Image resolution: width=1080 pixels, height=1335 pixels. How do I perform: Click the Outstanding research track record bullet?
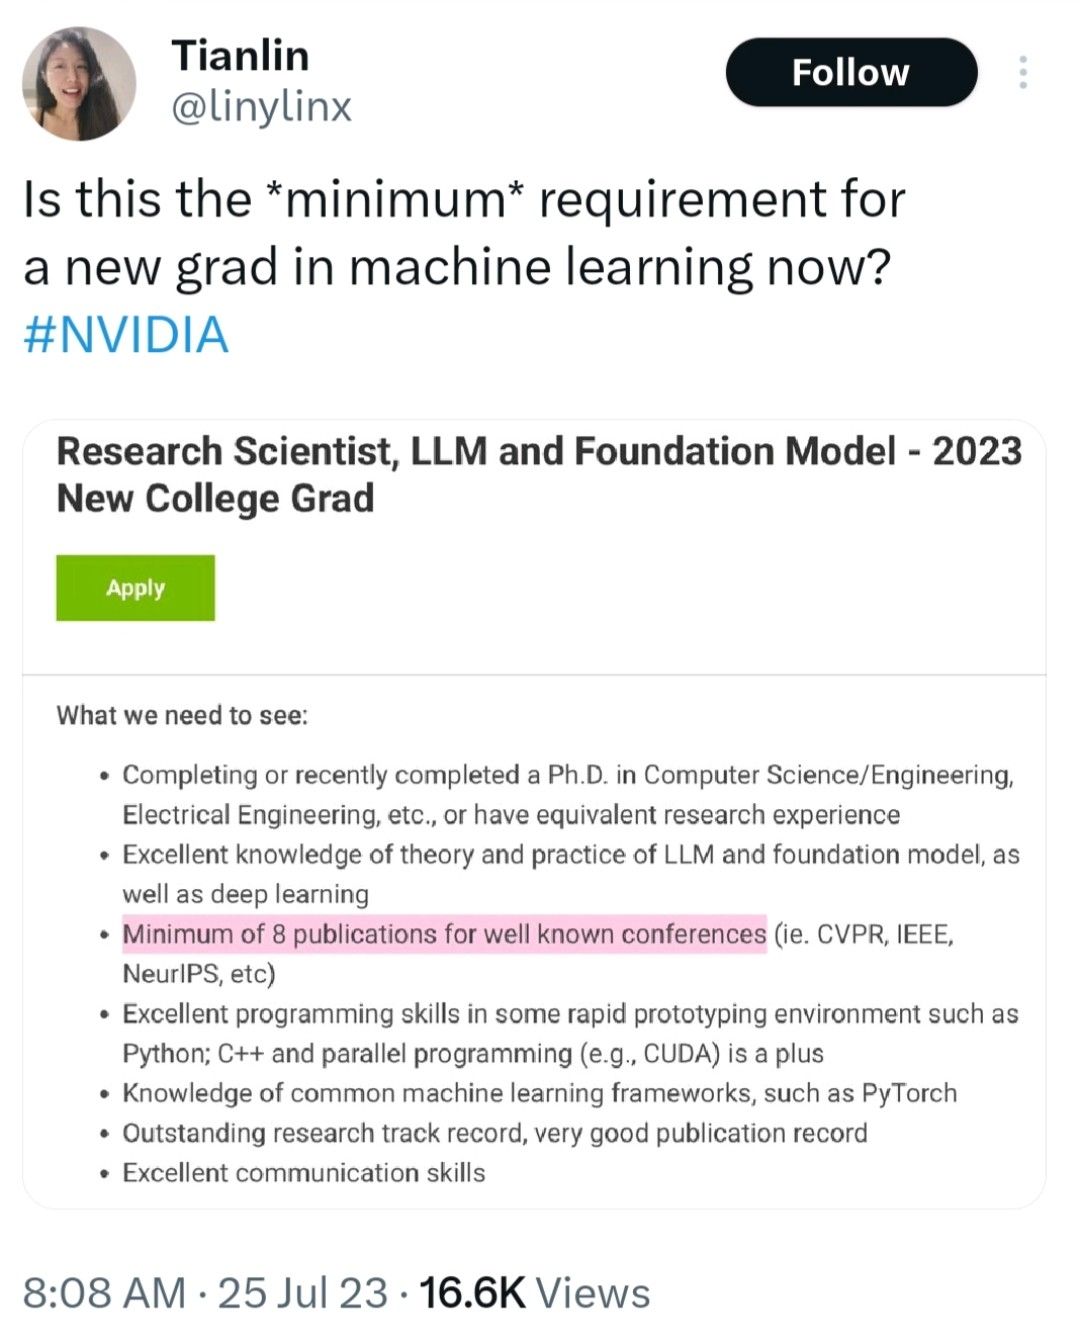(495, 1133)
